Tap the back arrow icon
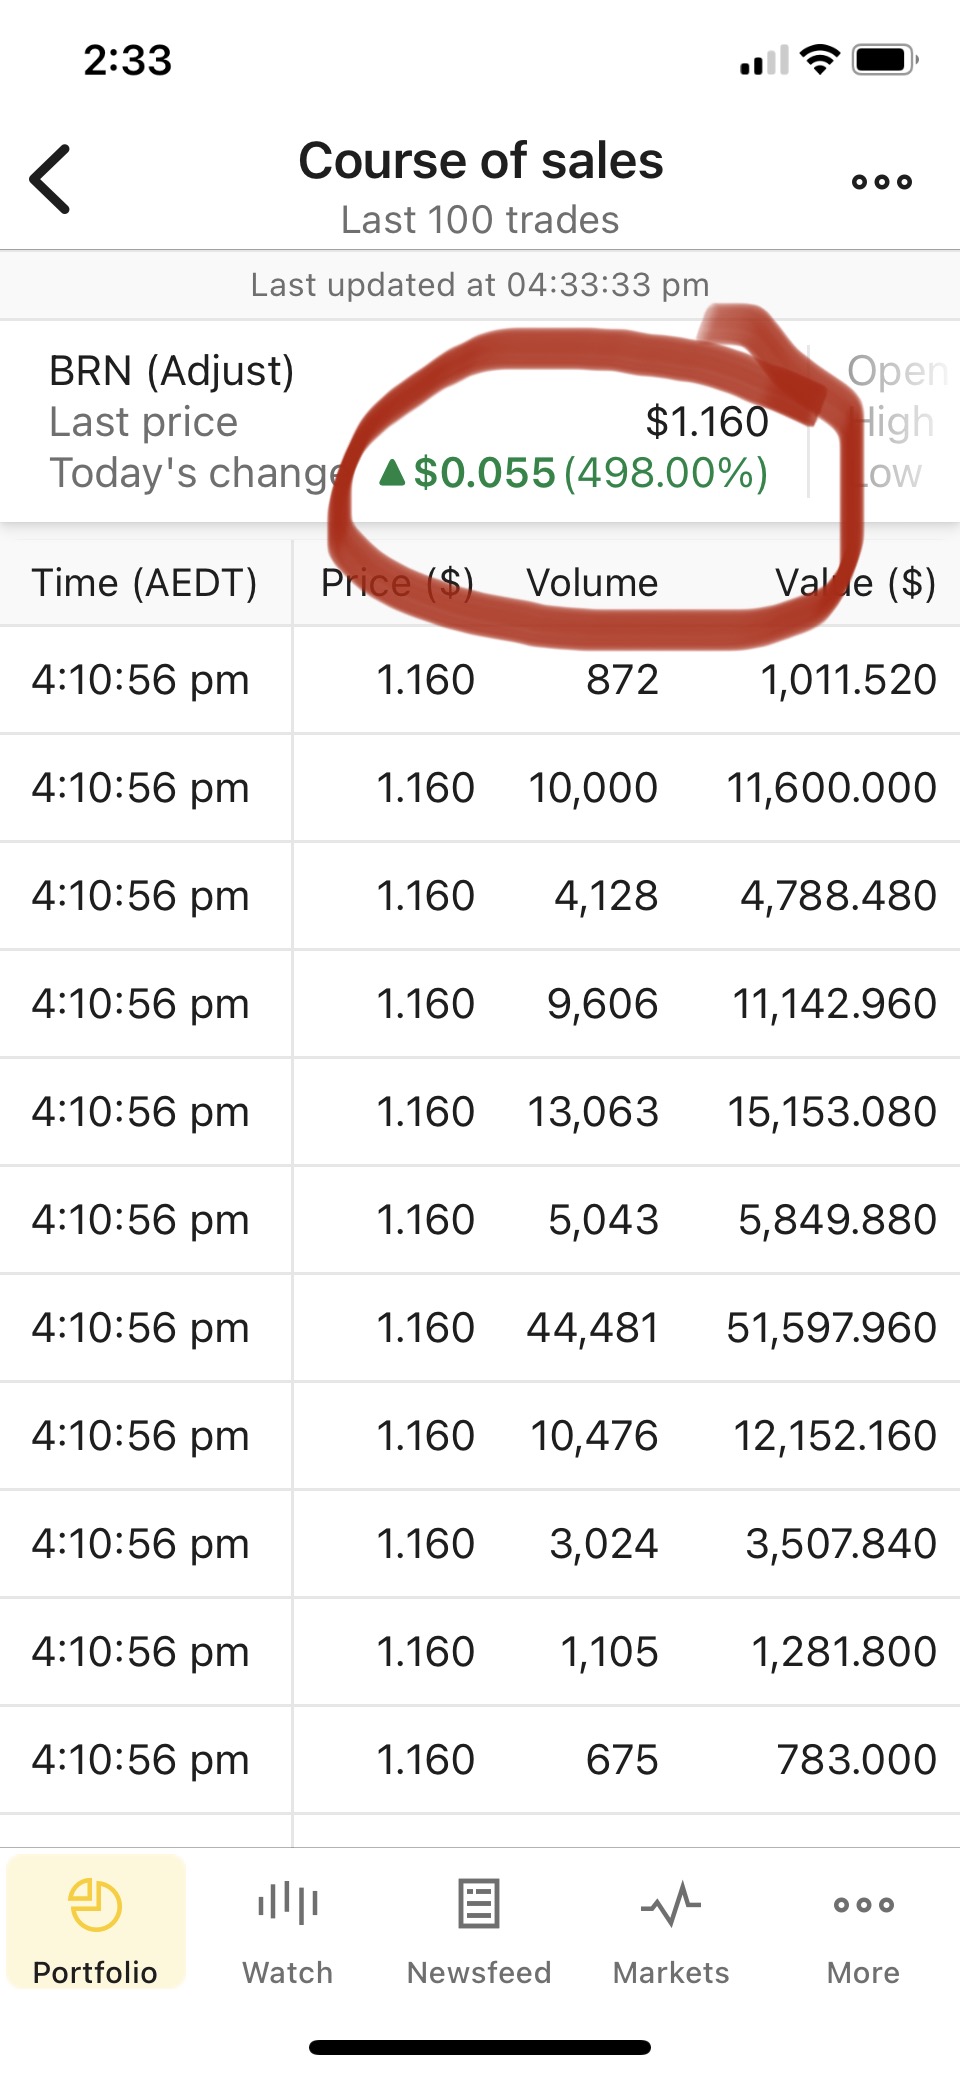The image size is (960, 2079). coord(51,180)
